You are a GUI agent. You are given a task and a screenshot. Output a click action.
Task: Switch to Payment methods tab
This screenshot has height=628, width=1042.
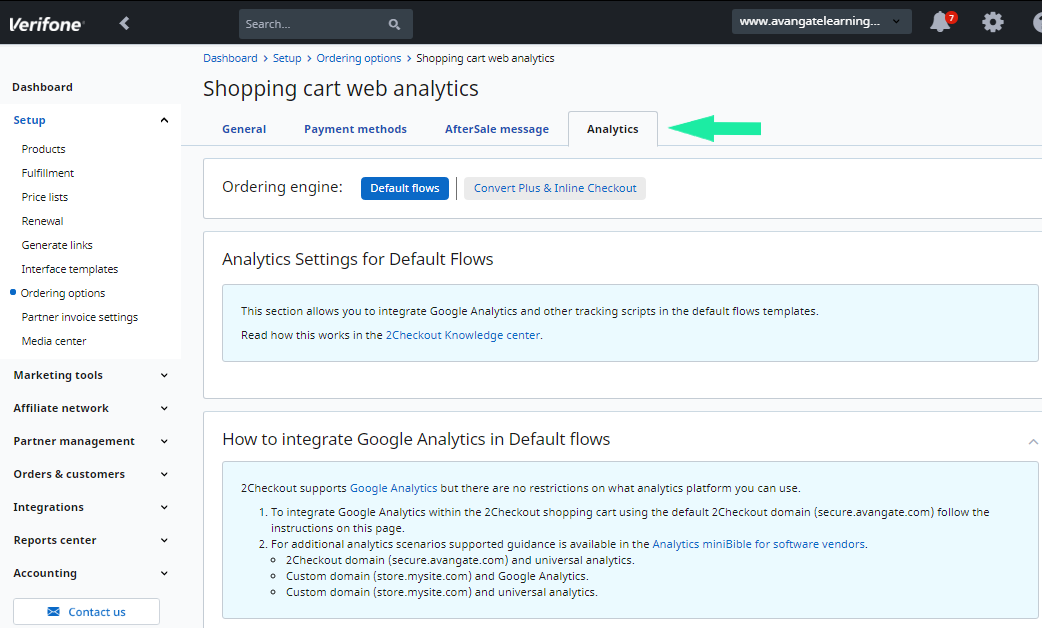pyautogui.click(x=356, y=129)
